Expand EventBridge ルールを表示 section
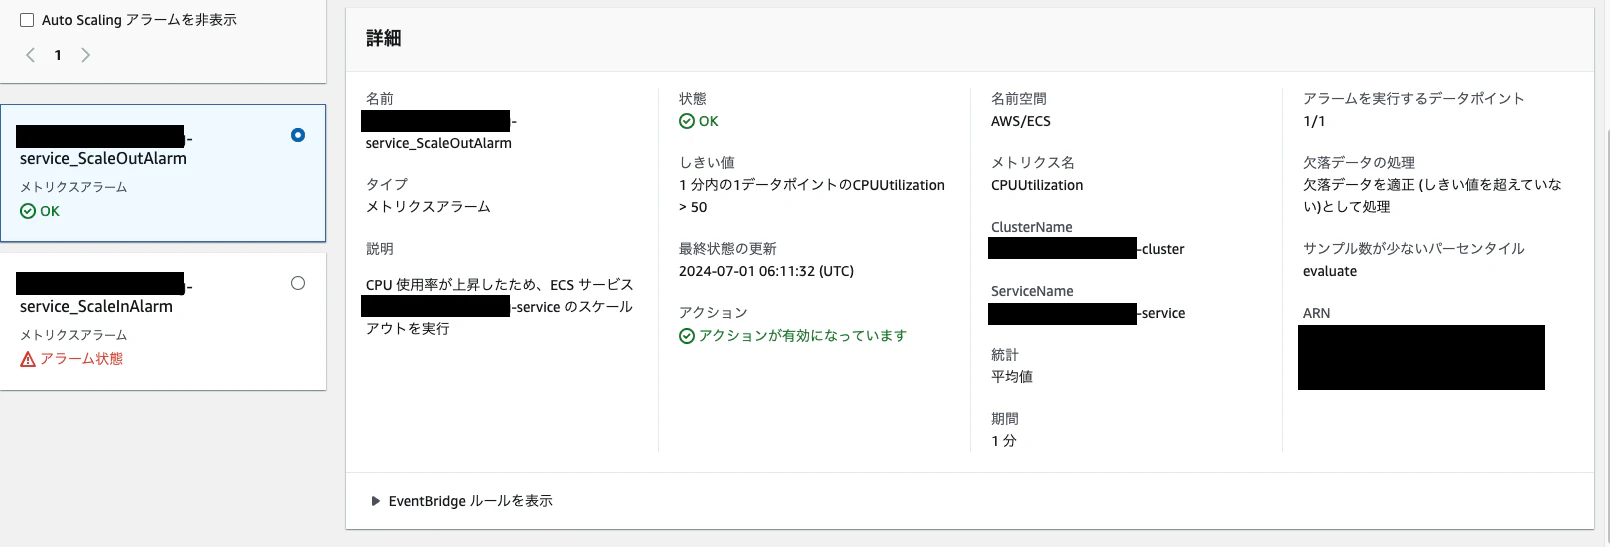Screen dimensions: 1610x547 (461, 501)
